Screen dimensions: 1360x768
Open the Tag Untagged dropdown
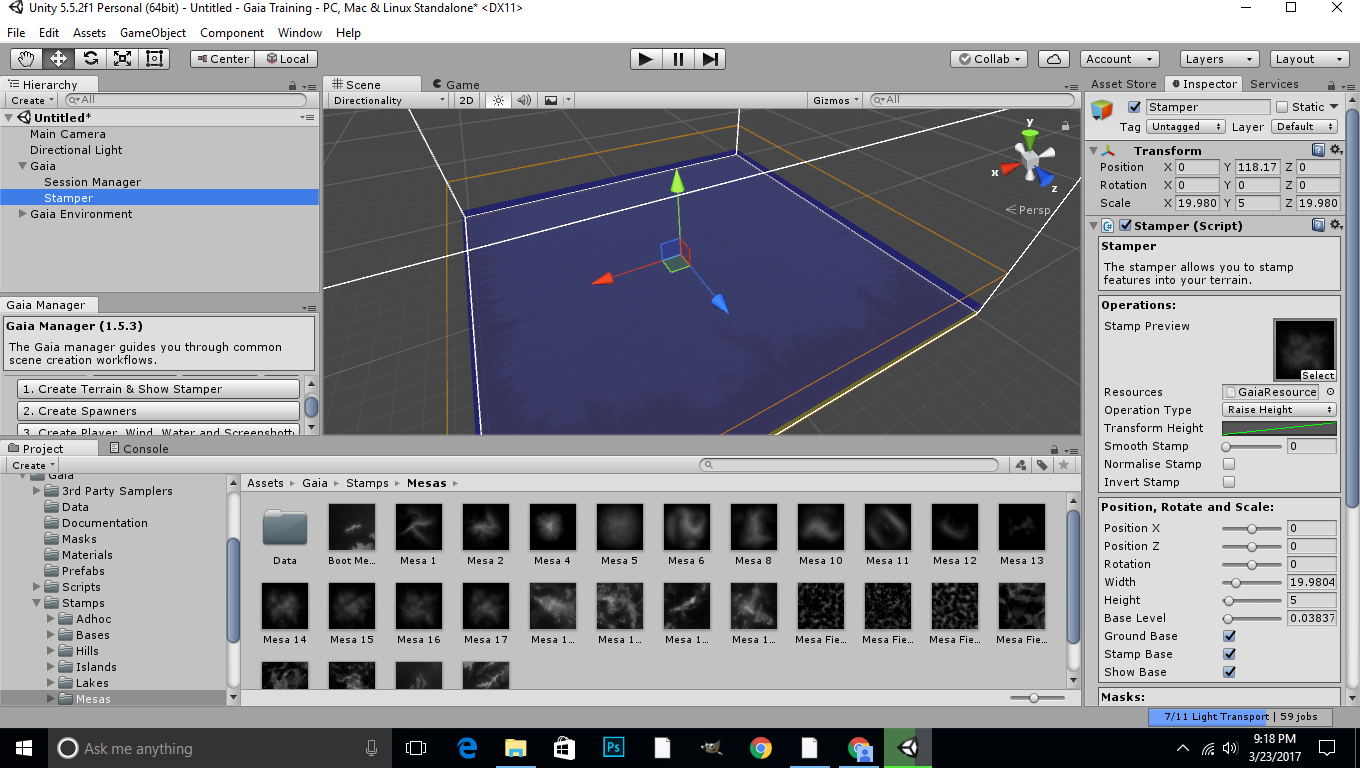(x=1186, y=127)
